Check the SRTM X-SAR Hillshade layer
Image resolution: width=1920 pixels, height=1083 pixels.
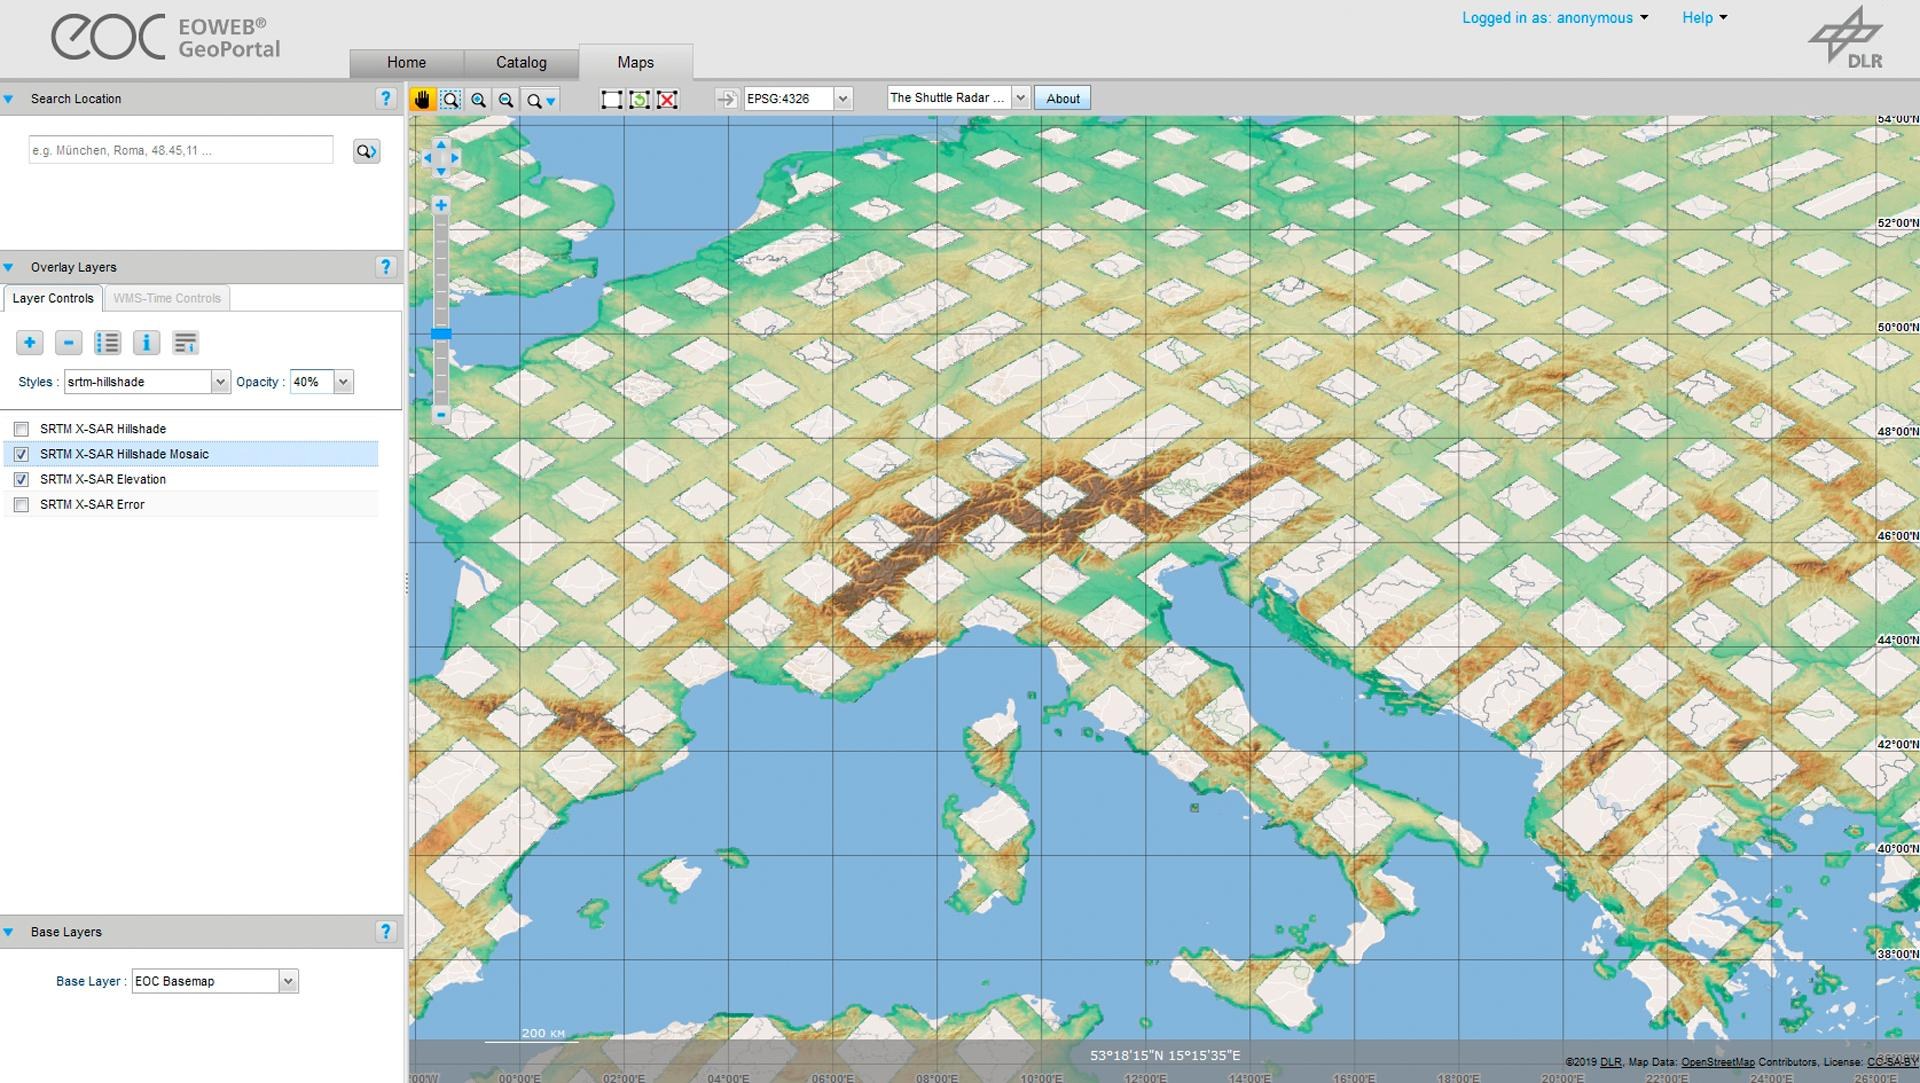point(21,429)
